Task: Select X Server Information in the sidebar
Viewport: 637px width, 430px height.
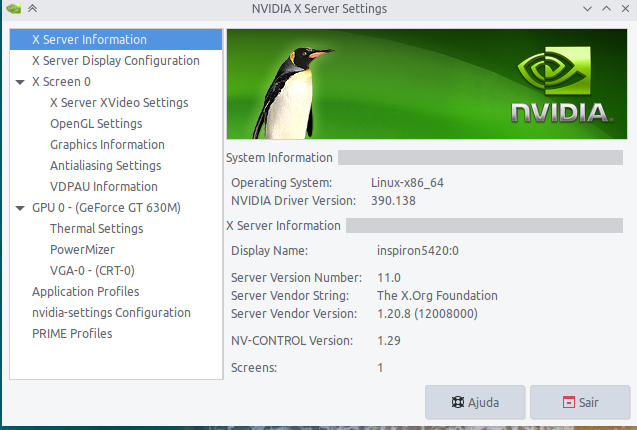Action: [116, 39]
